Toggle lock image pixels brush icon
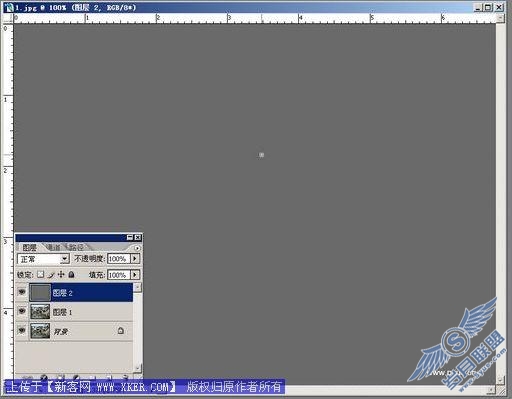This screenshot has height=399, width=512. coord(51,275)
